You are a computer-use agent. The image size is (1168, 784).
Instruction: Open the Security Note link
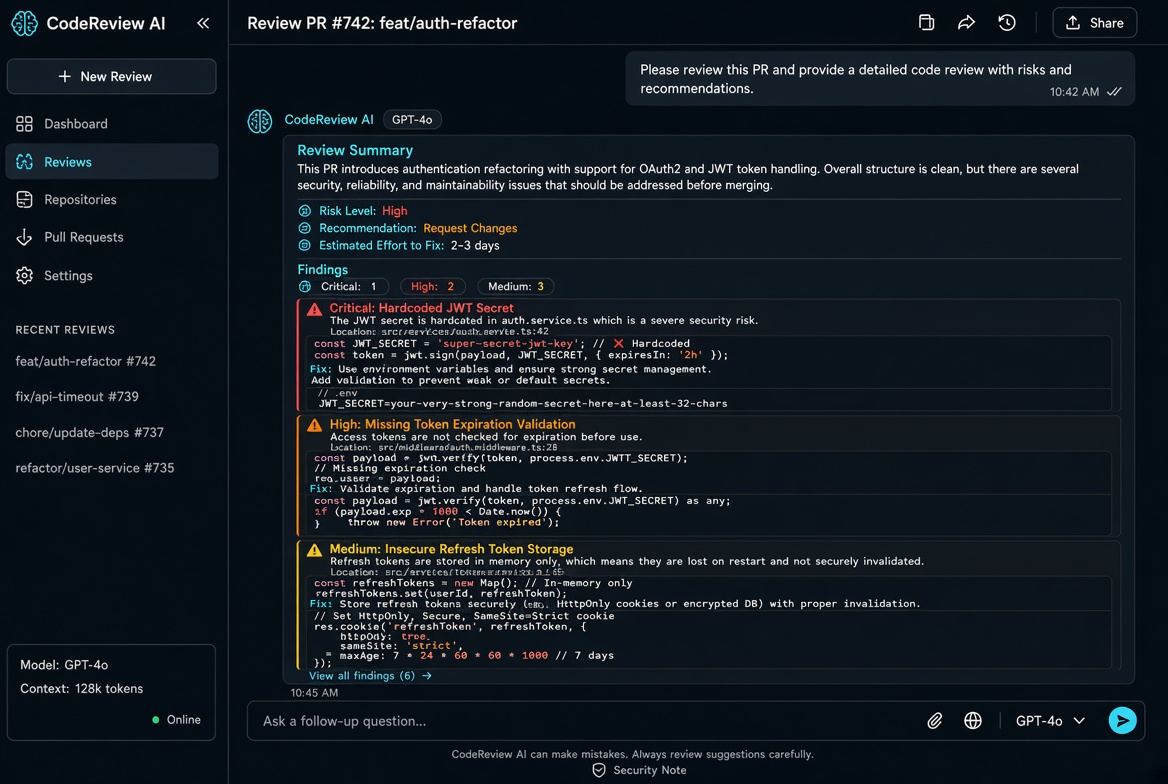pyautogui.click(x=650, y=771)
